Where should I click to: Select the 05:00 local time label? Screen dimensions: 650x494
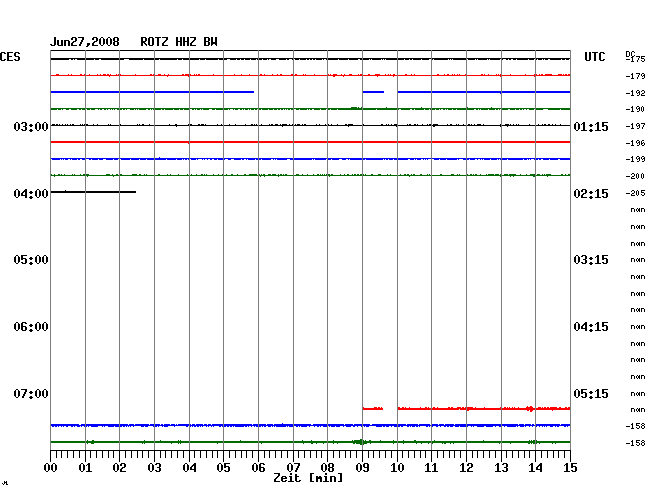click(x=31, y=260)
